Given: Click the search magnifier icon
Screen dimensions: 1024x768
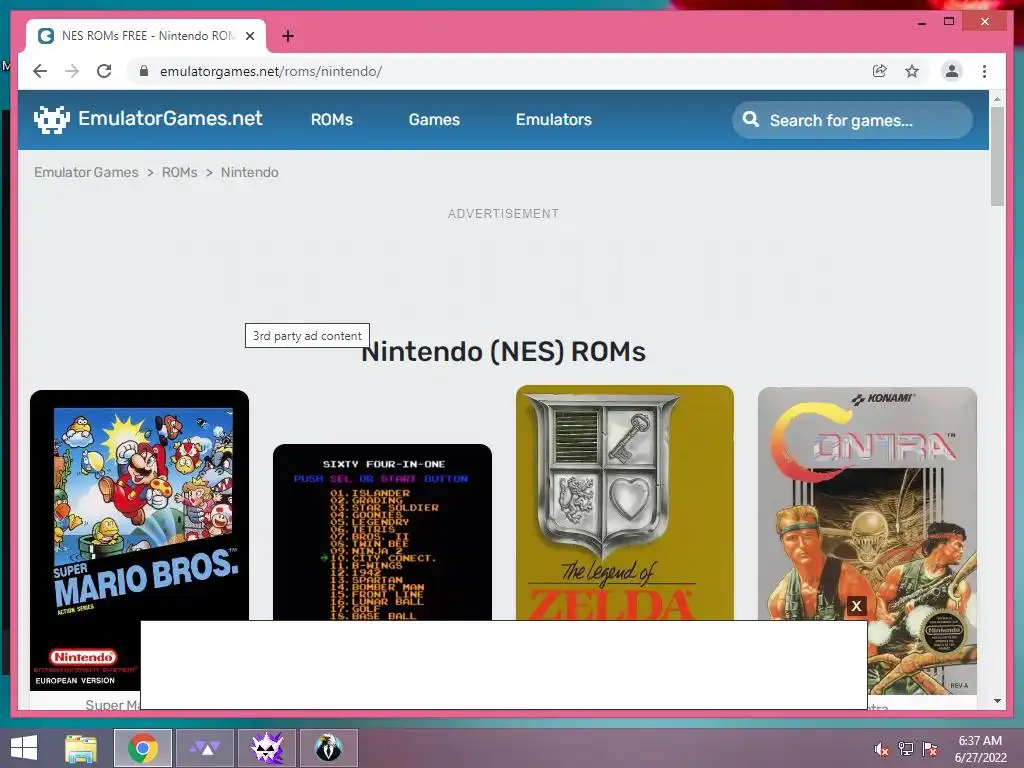Looking at the screenshot, I should pos(751,120).
